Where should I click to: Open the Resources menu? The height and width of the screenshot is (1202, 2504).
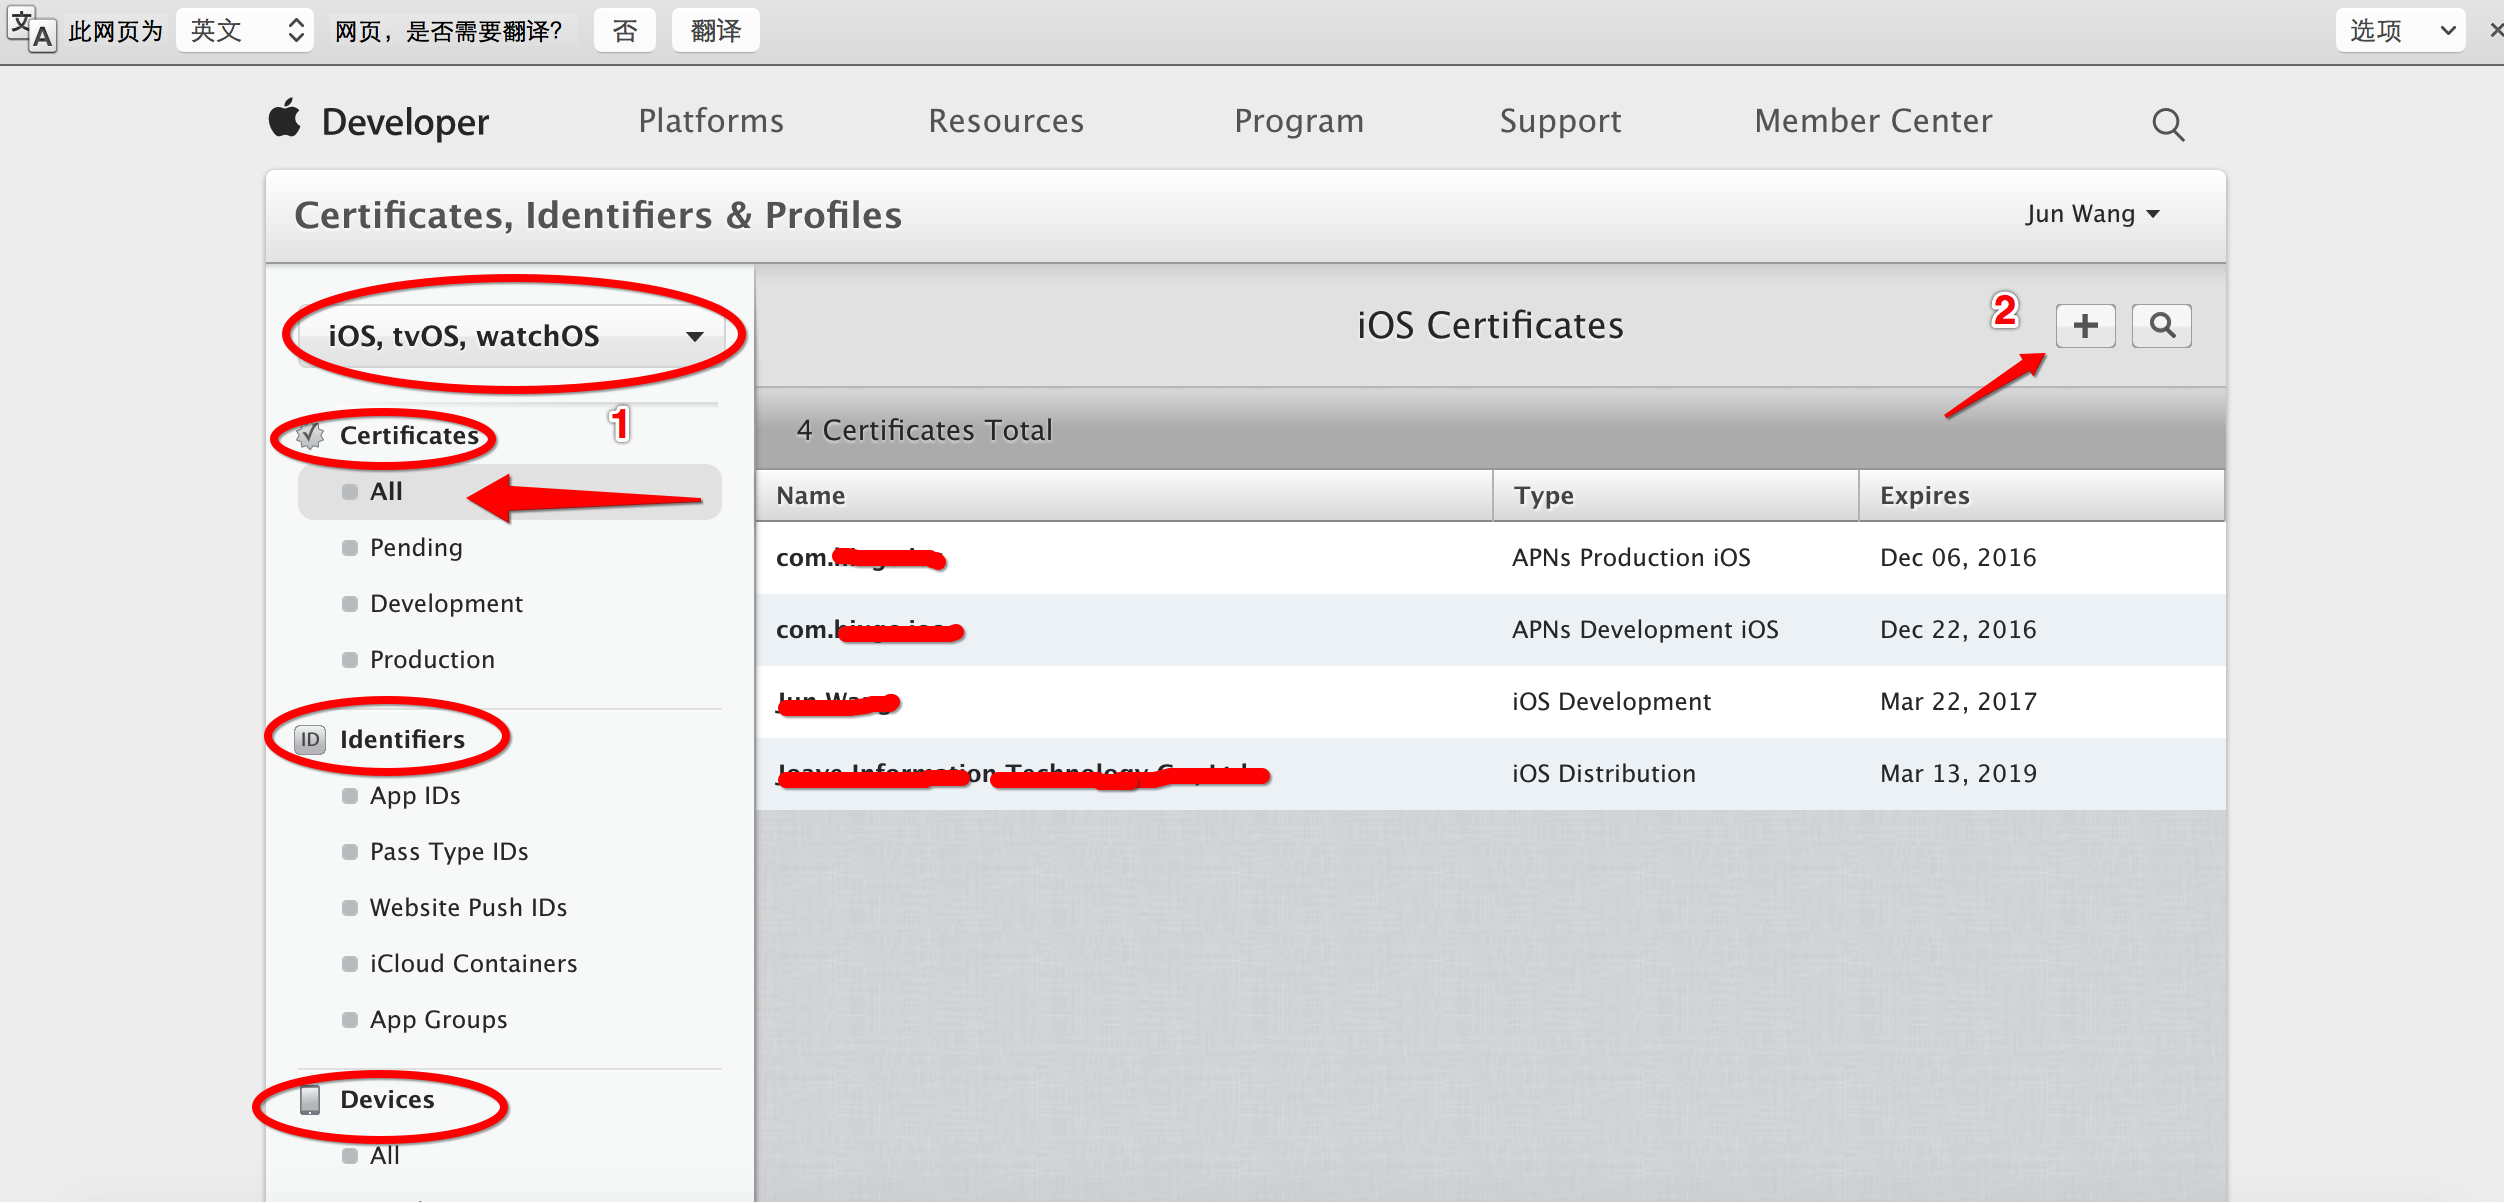[x=1006, y=121]
